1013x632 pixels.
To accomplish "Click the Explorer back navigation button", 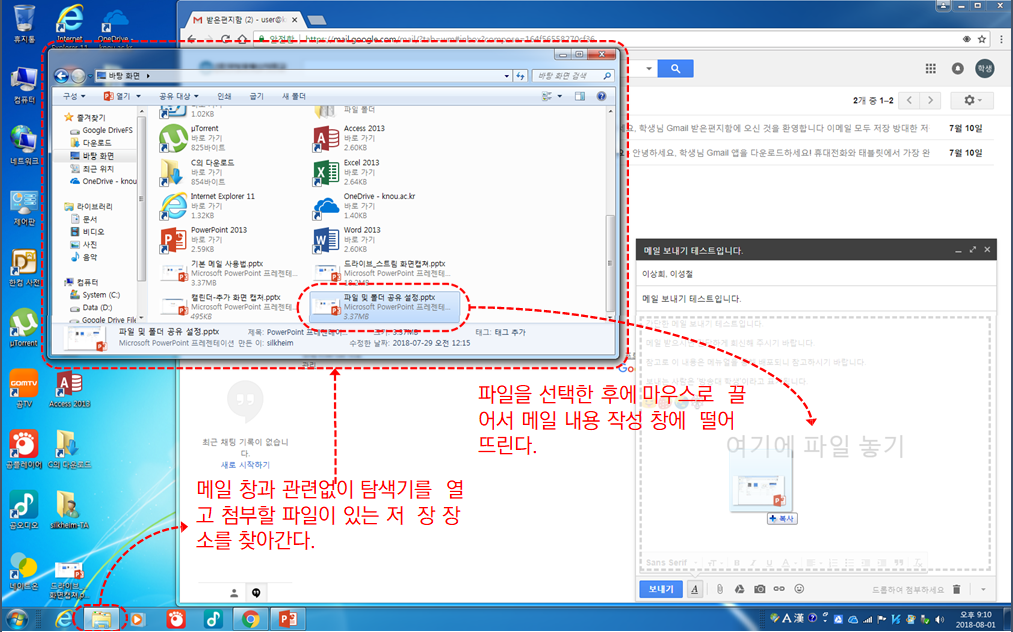I will [x=61, y=76].
